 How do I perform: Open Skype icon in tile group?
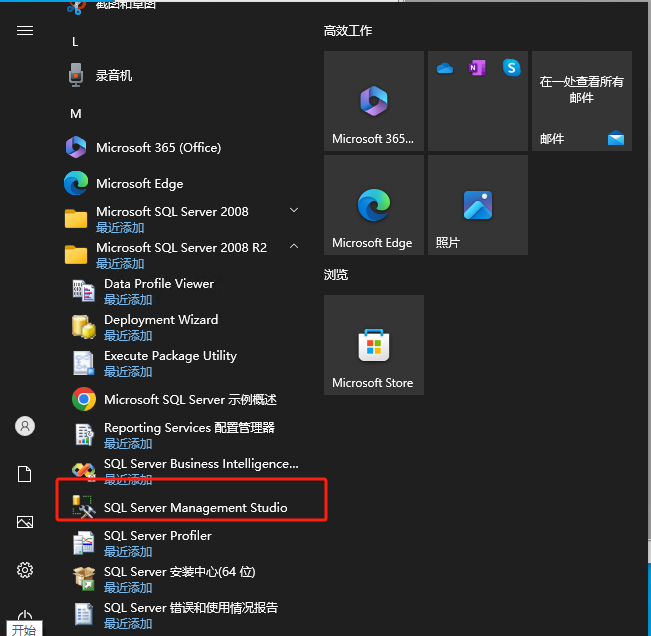point(512,68)
